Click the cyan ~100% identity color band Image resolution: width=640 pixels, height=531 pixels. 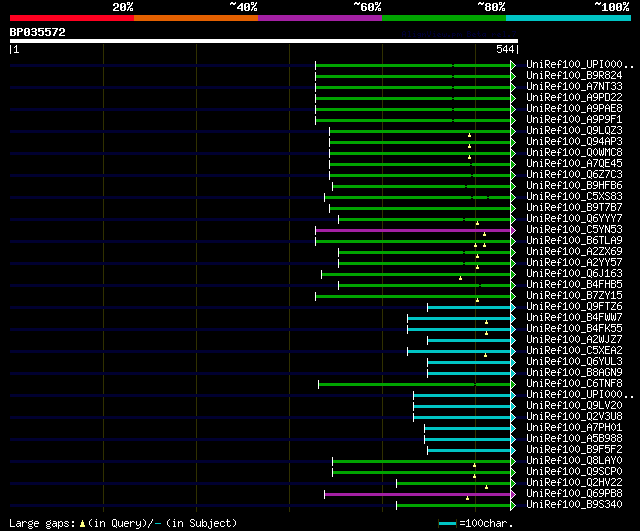[569, 18]
